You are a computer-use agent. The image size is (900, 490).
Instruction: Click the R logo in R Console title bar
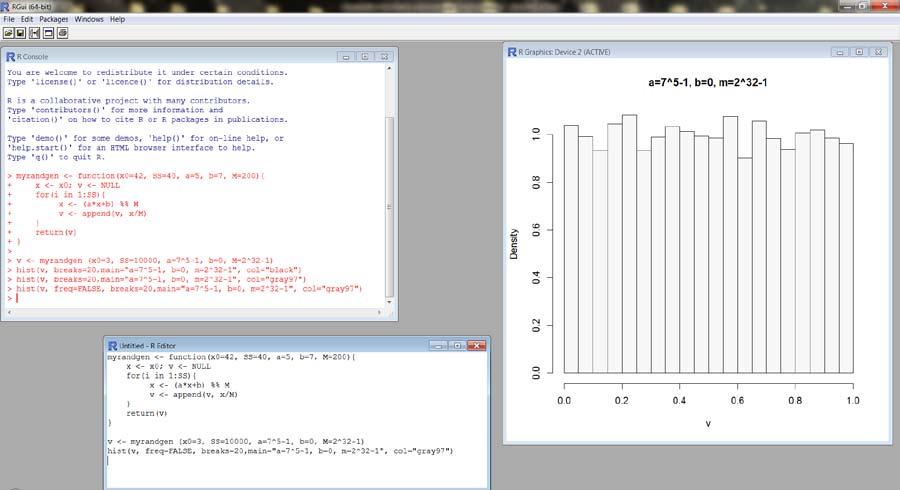10,56
